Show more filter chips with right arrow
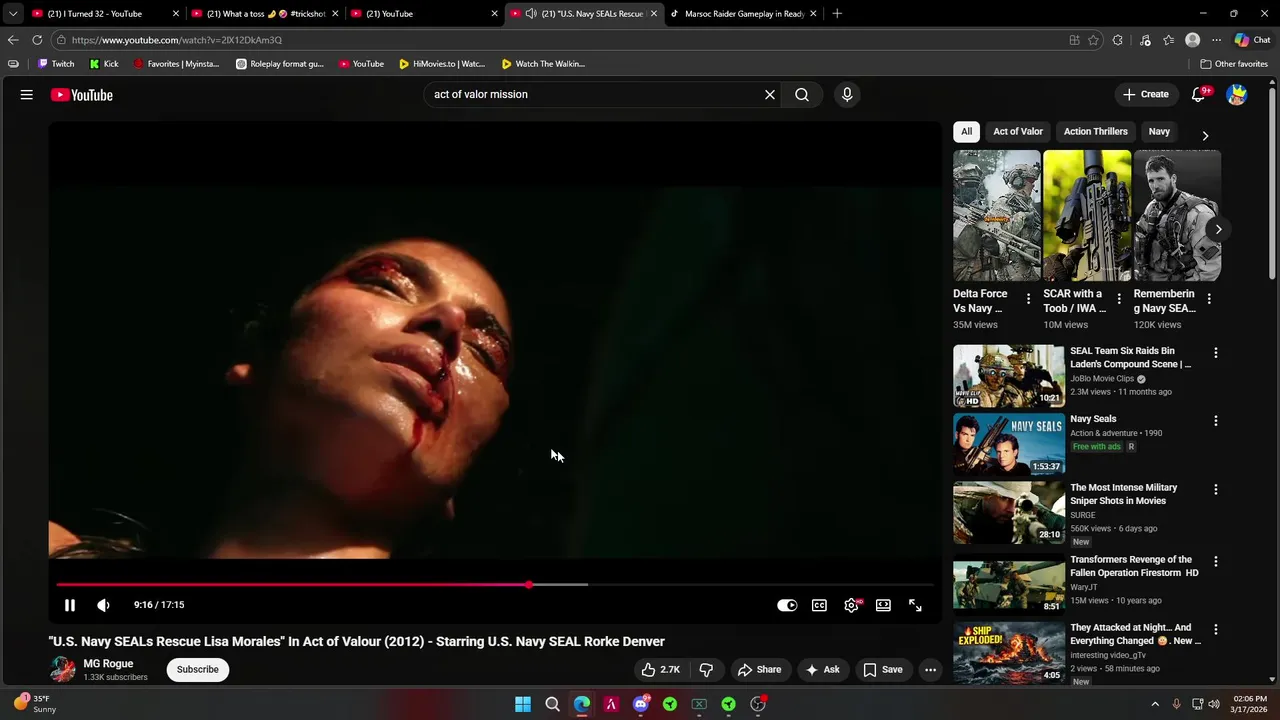Image resolution: width=1280 pixels, height=720 pixels. coord(1205,135)
